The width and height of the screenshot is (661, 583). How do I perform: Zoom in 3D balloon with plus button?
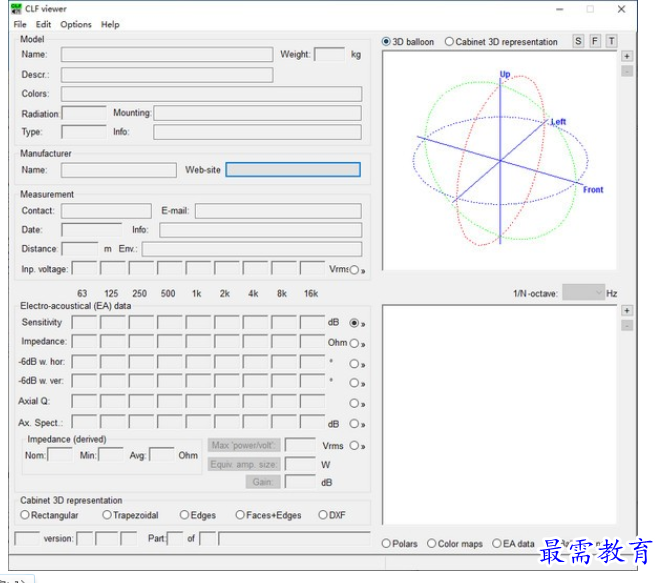click(627, 57)
